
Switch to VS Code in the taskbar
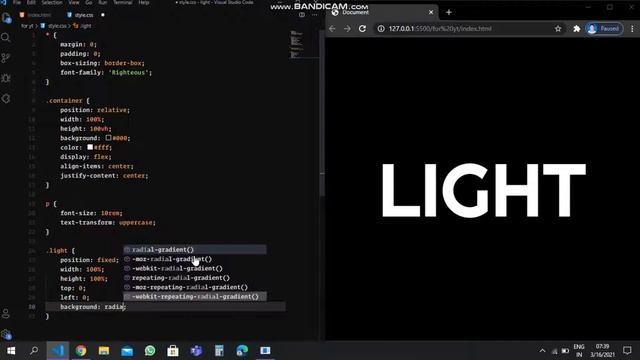click(x=58, y=351)
